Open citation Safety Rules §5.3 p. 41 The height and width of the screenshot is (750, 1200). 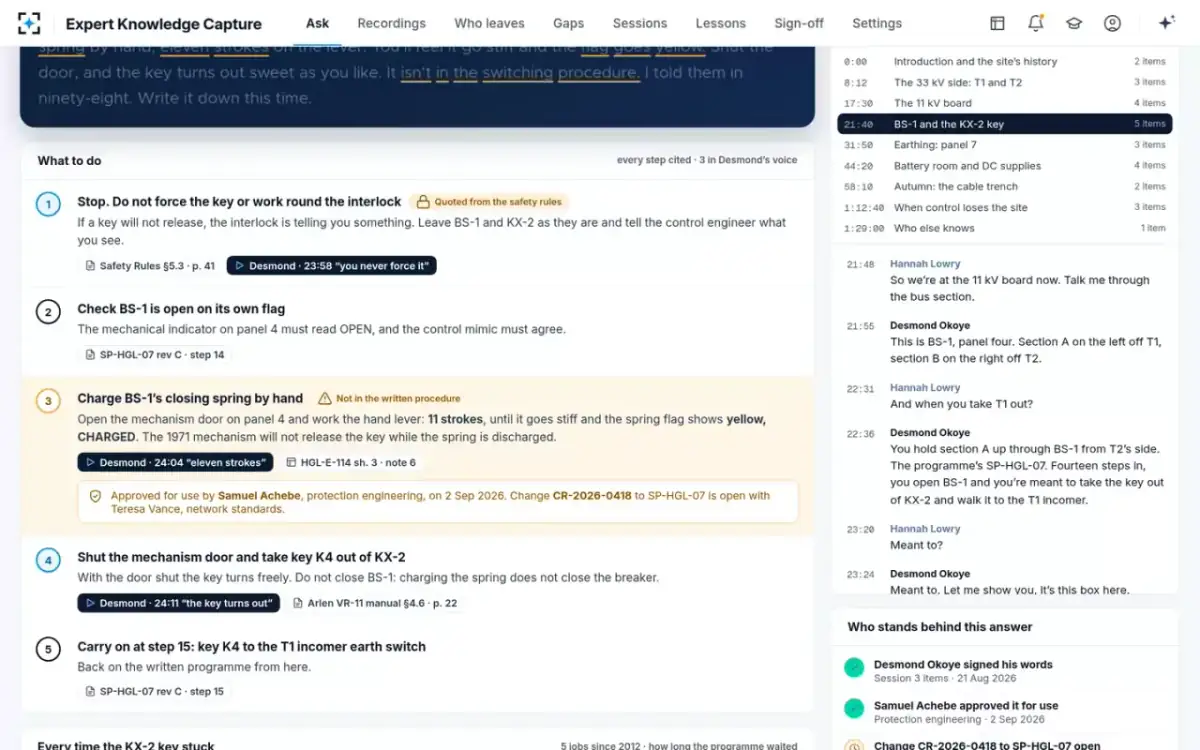[x=150, y=266]
